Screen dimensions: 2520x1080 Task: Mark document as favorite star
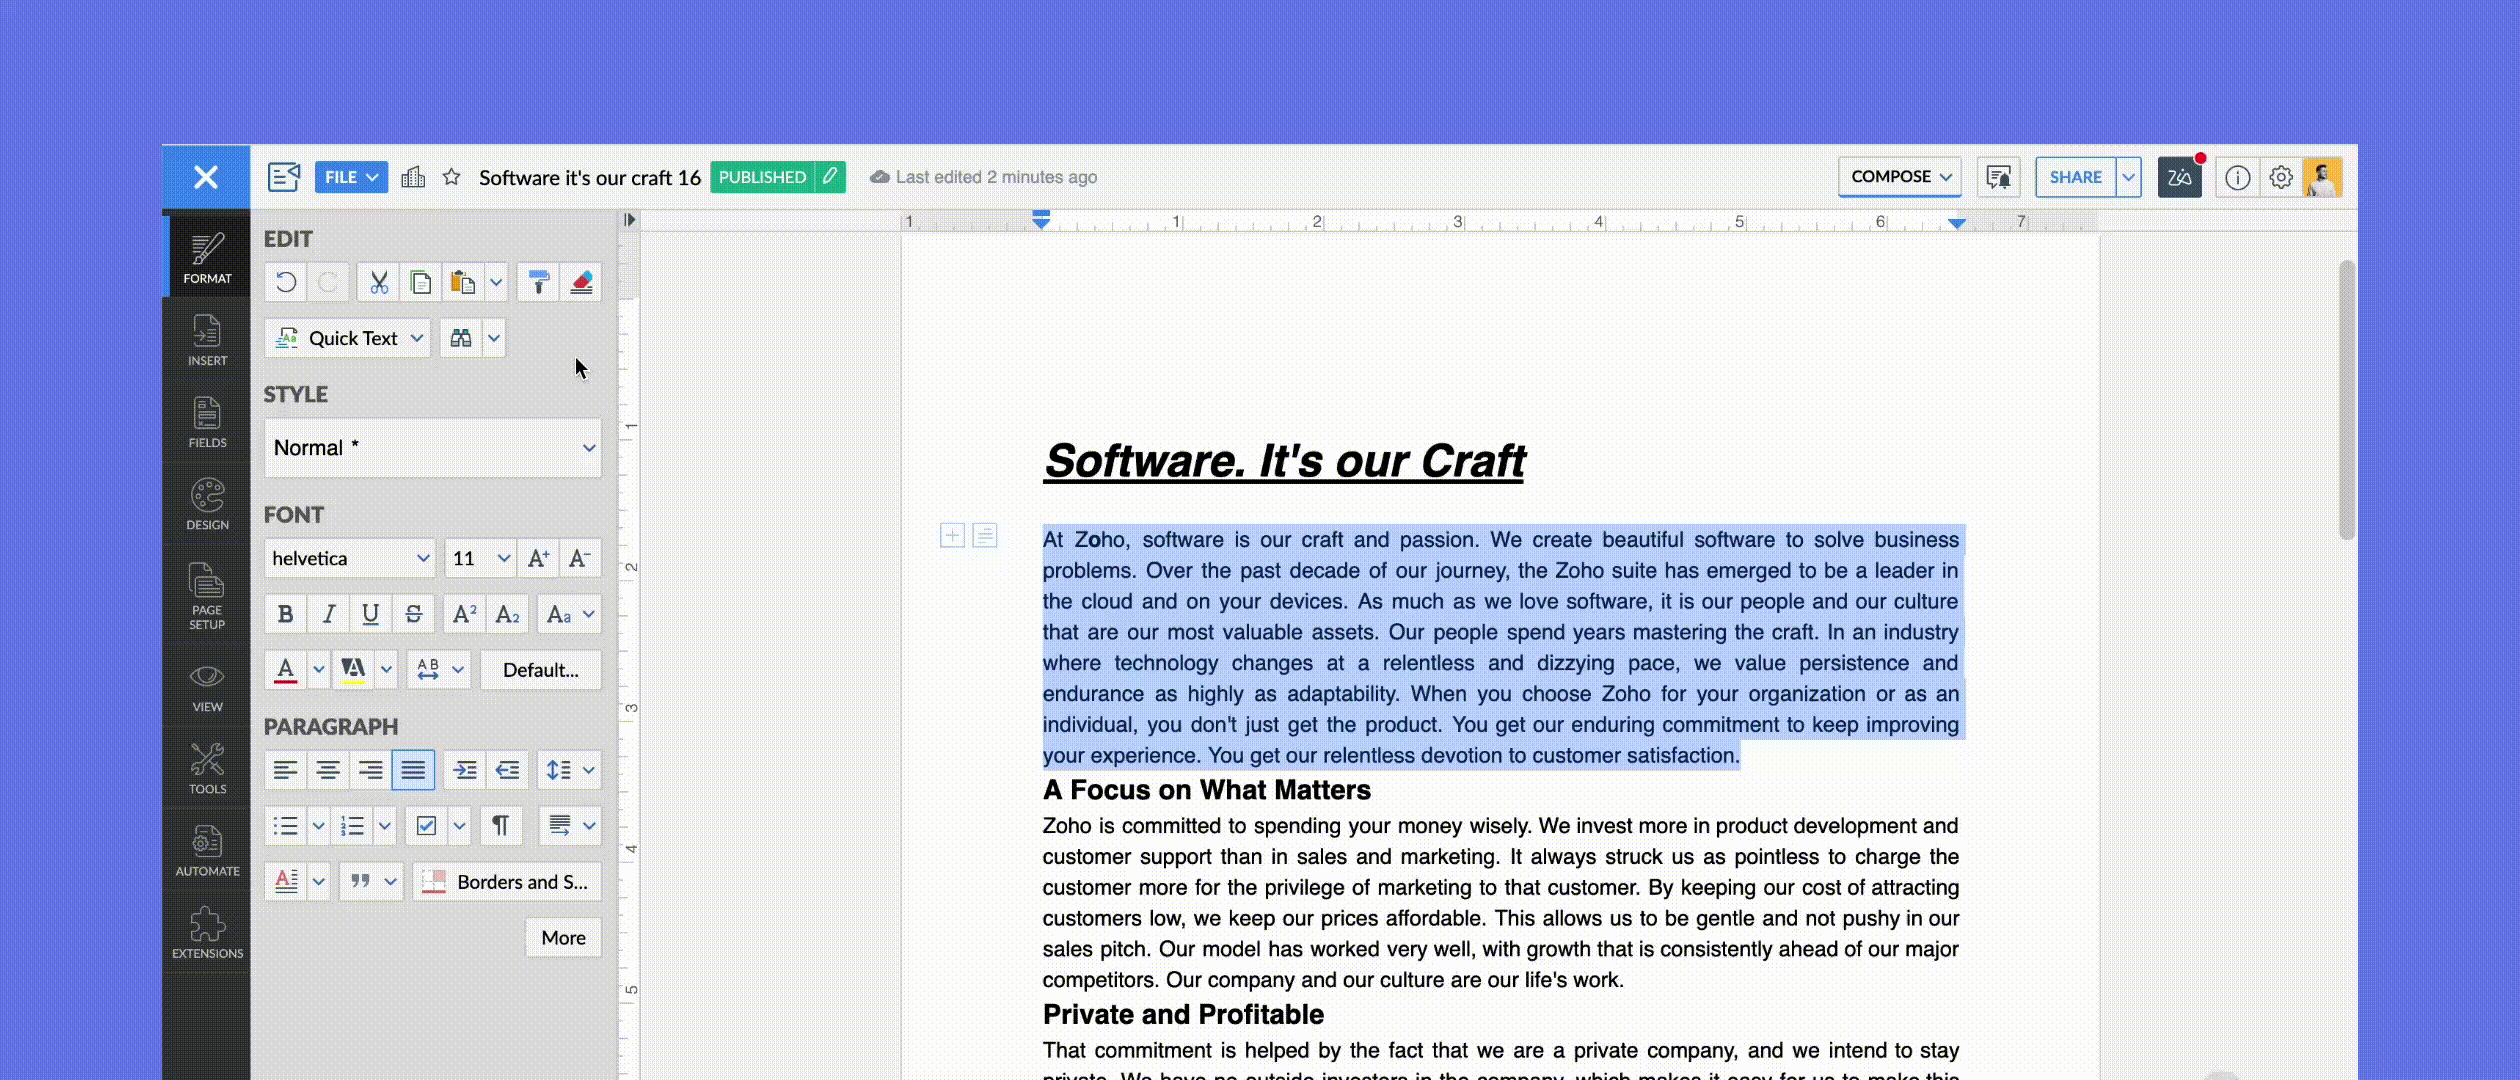pyautogui.click(x=452, y=177)
